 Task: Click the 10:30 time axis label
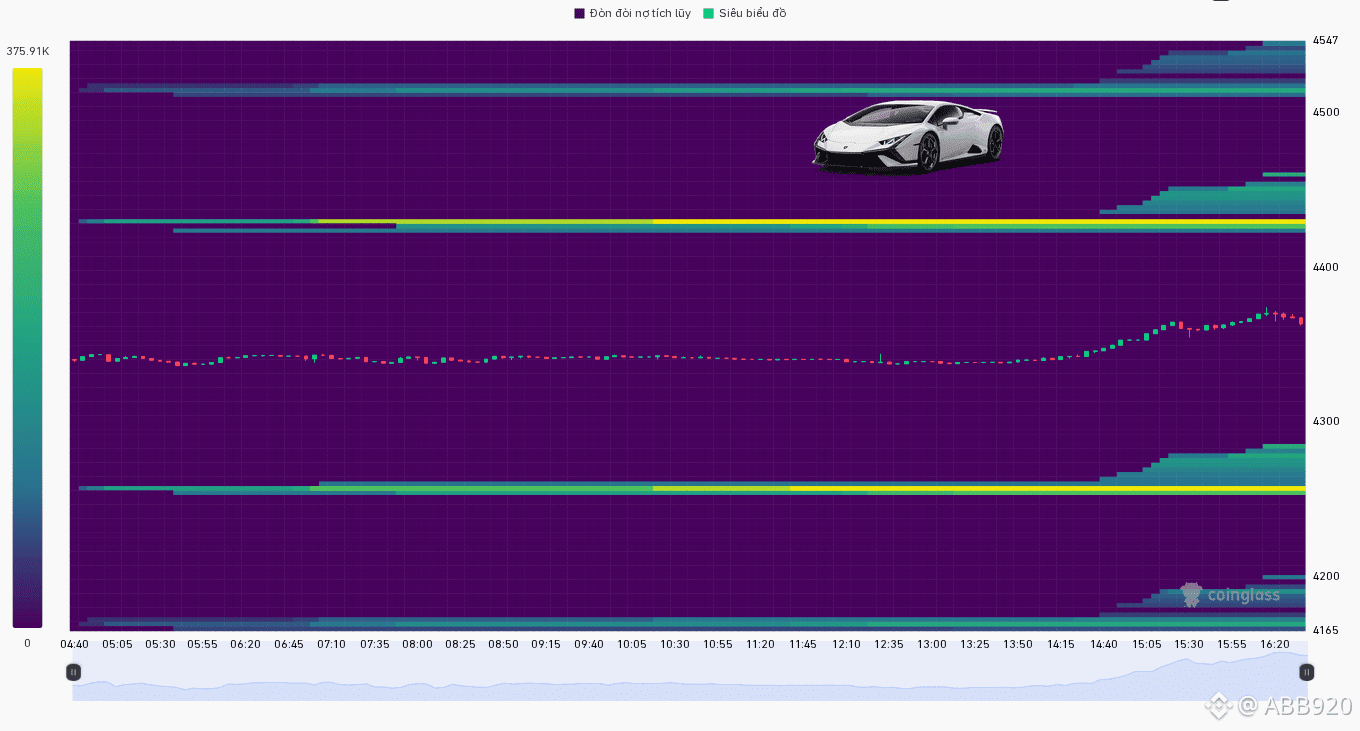674,644
